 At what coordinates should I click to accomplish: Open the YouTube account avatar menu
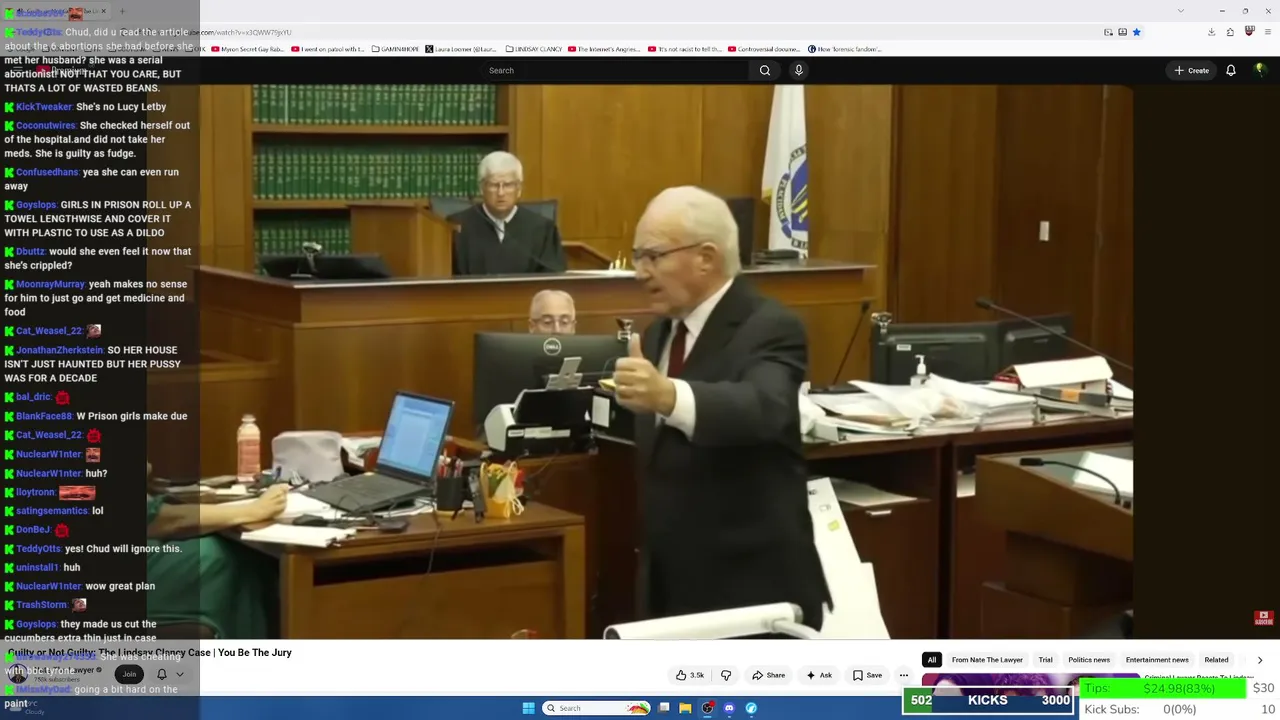(x=1260, y=70)
